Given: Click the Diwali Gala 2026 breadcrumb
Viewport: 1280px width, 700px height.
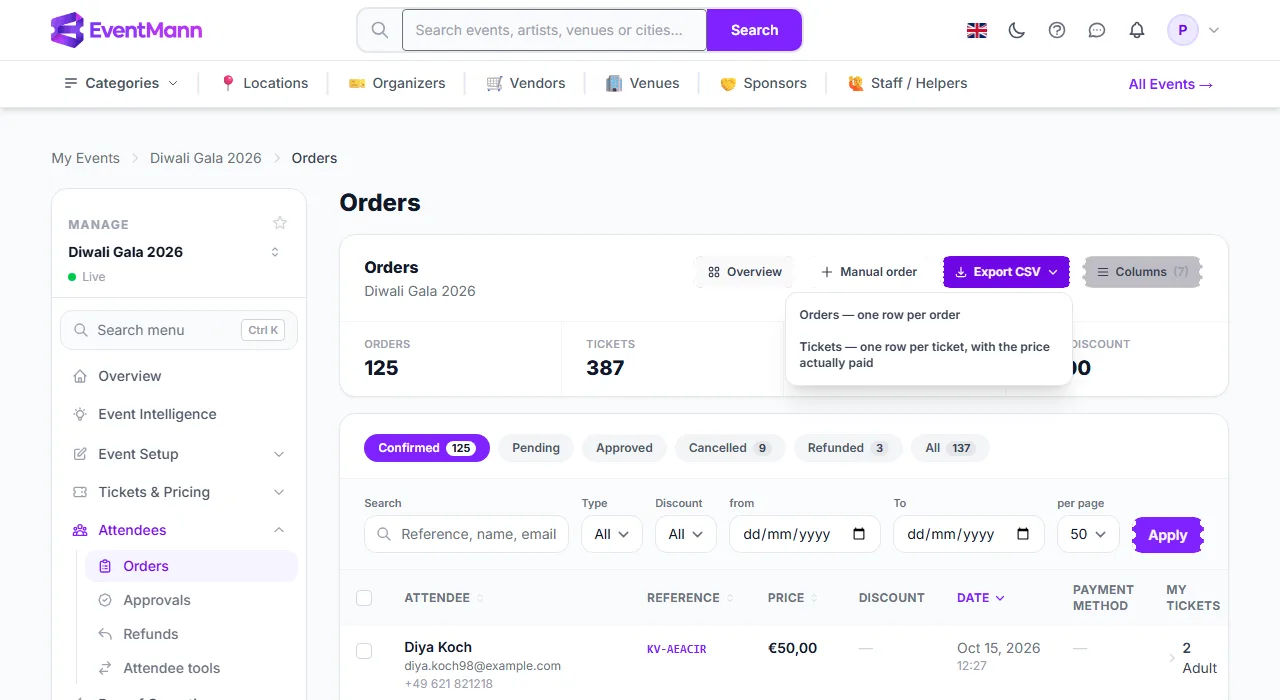Looking at the screenshot, I should [x=206, y=158].
